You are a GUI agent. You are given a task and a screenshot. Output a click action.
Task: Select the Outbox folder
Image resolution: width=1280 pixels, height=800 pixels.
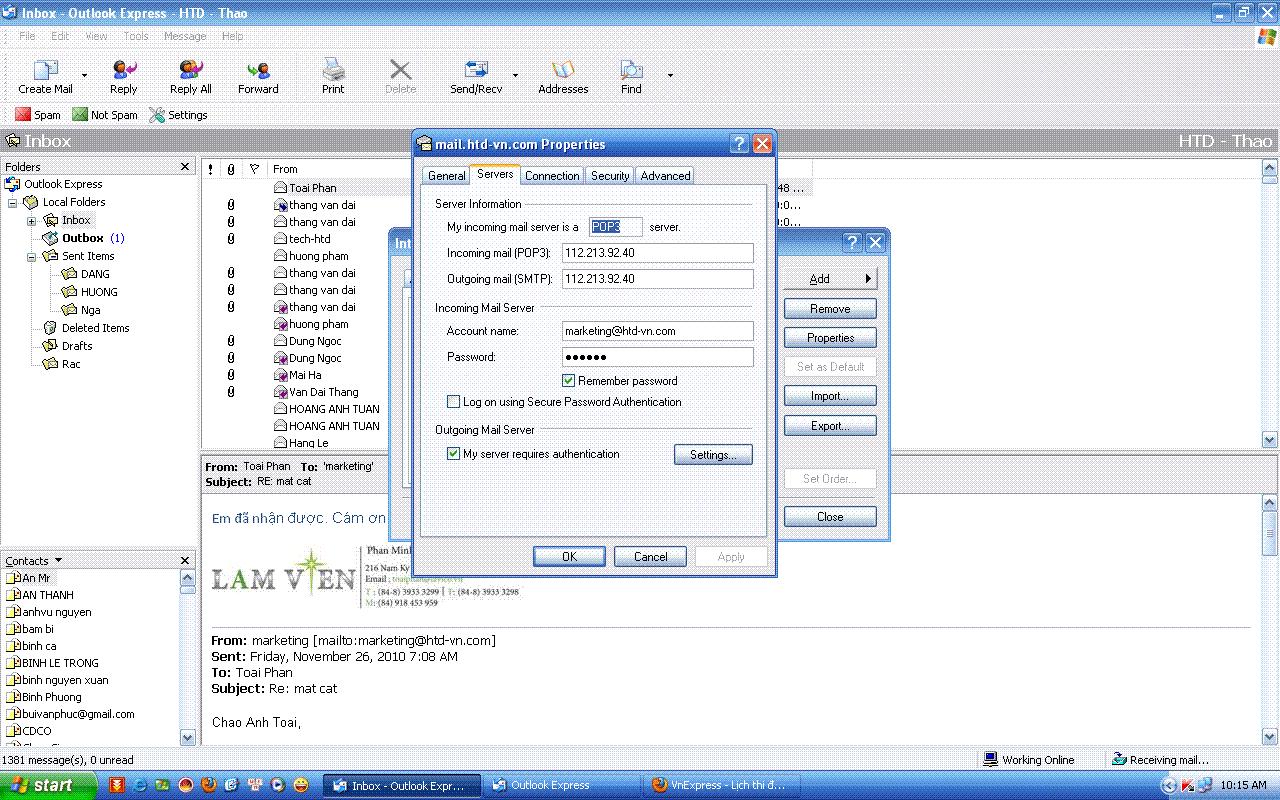(83, 238)
